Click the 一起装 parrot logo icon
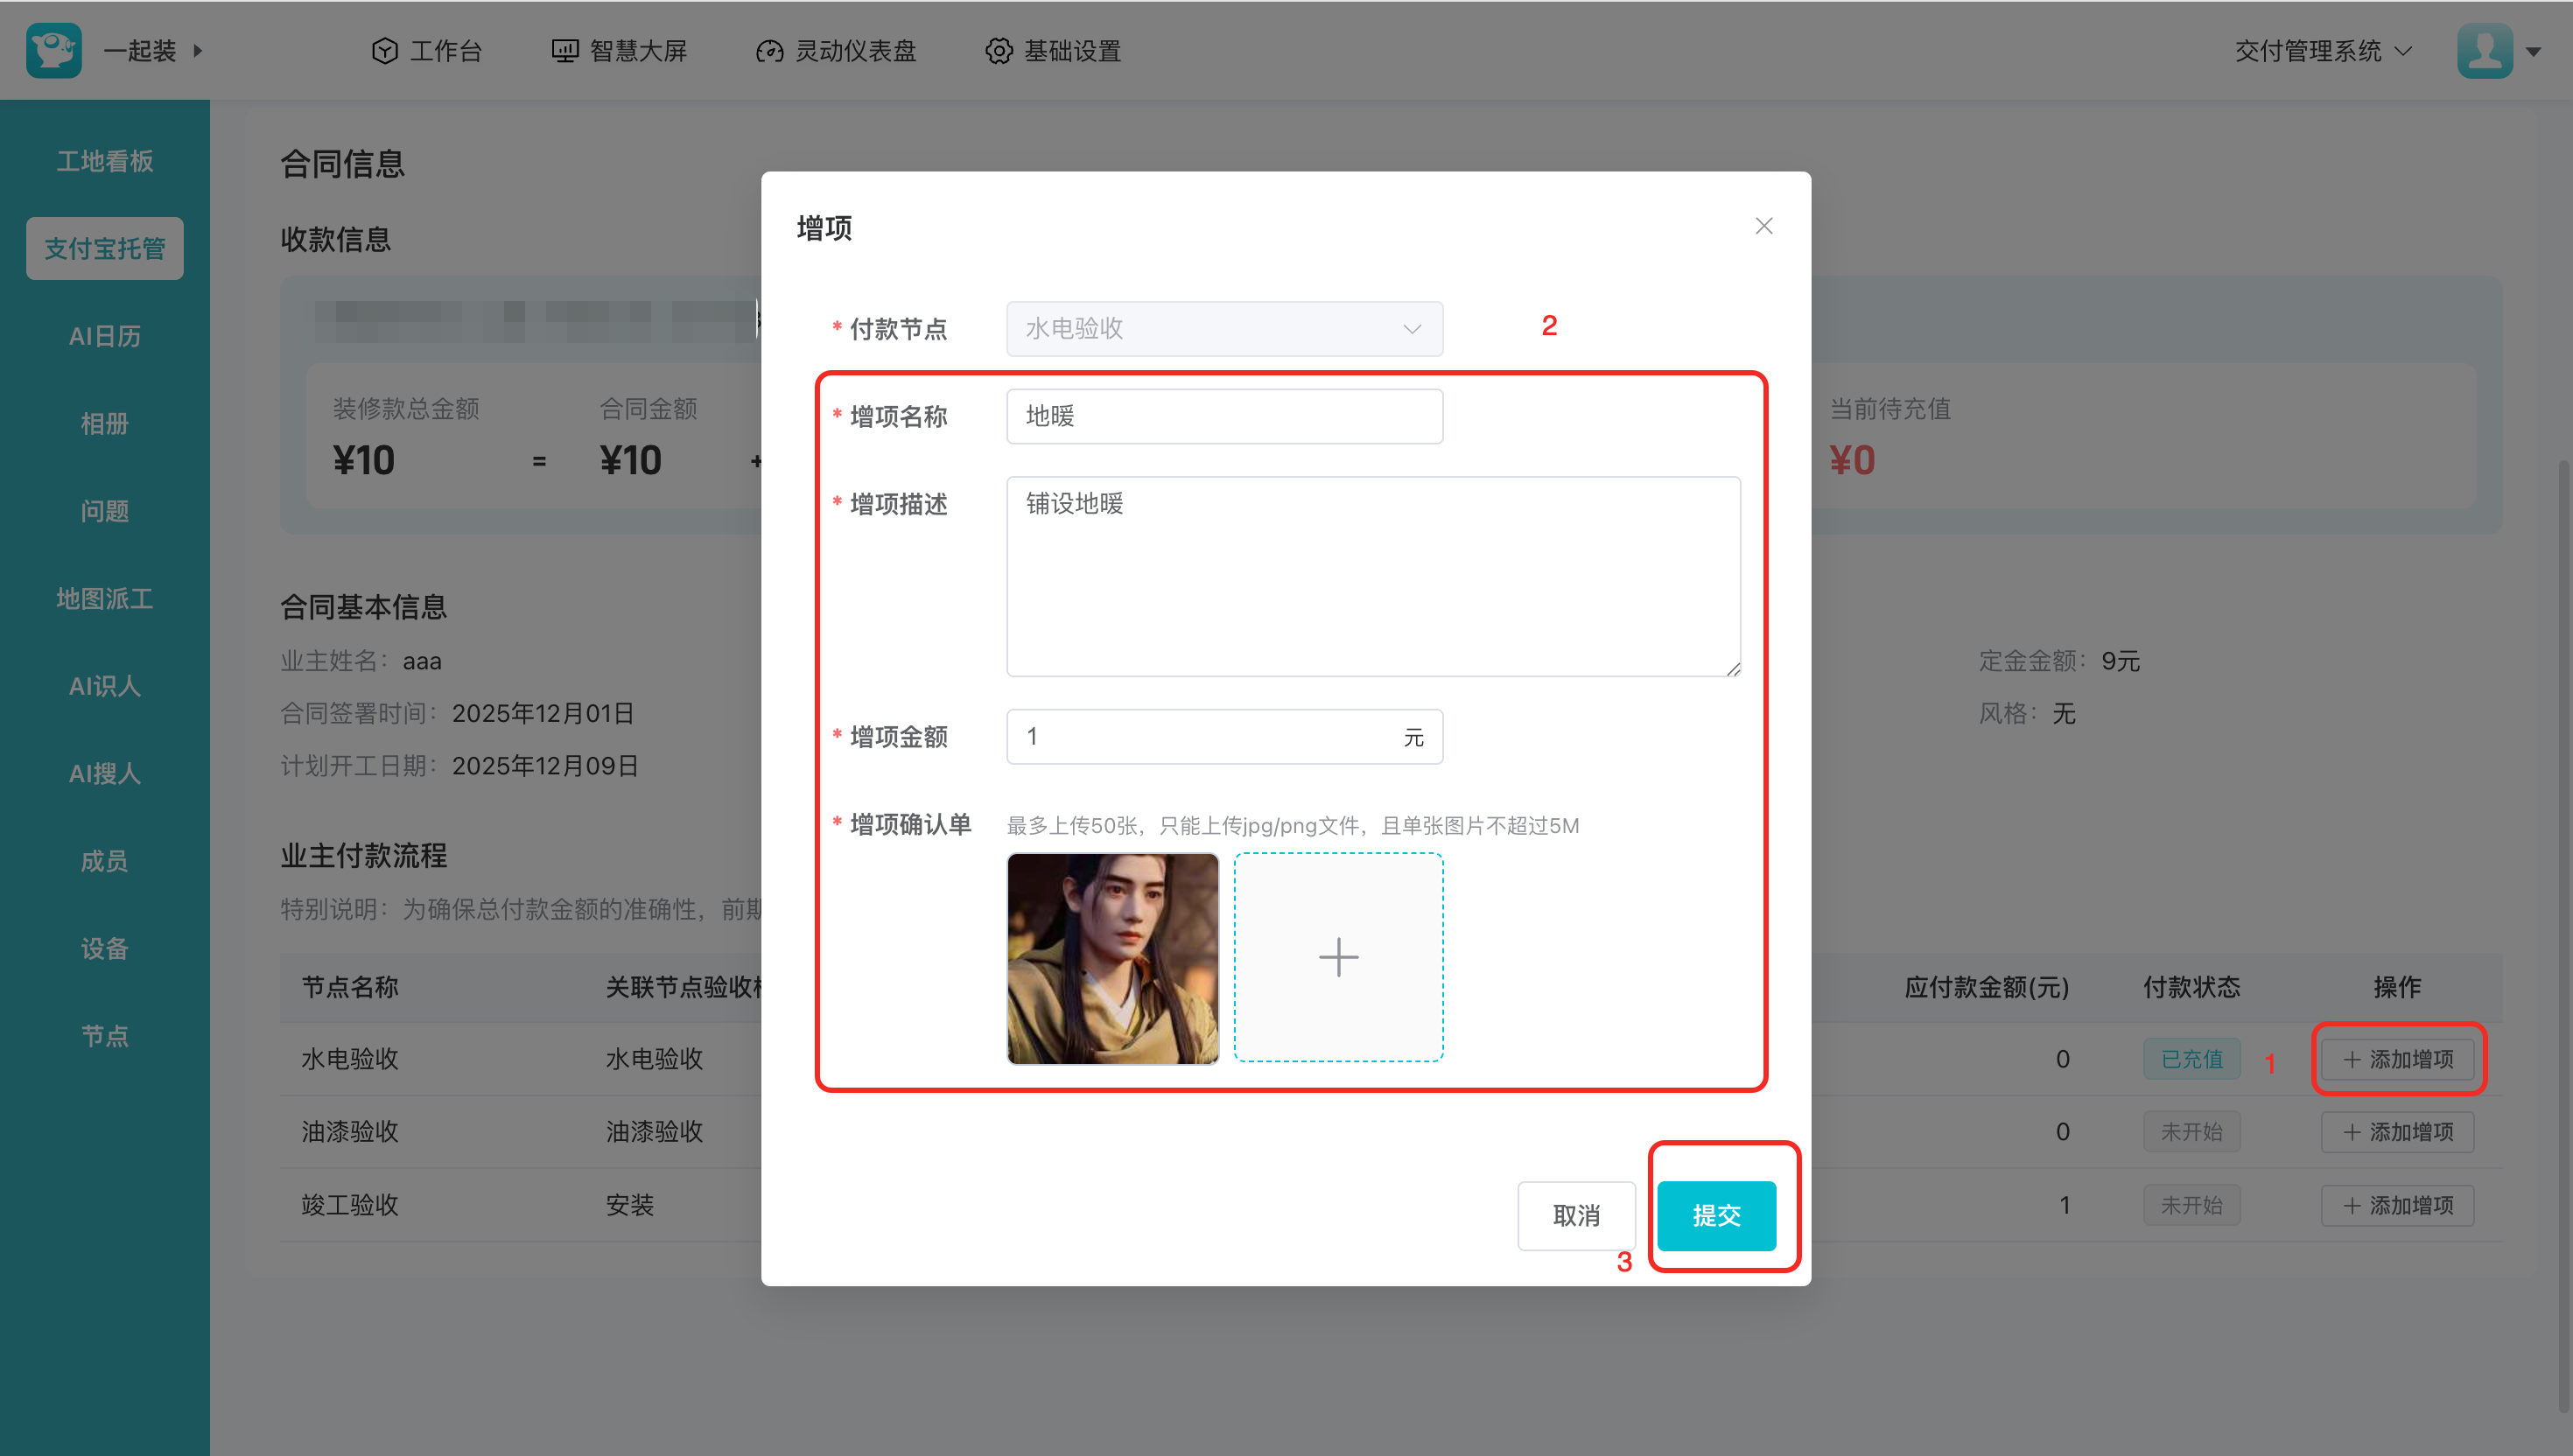This screenshot has width=2573, height=1456. tap(54, 50)
